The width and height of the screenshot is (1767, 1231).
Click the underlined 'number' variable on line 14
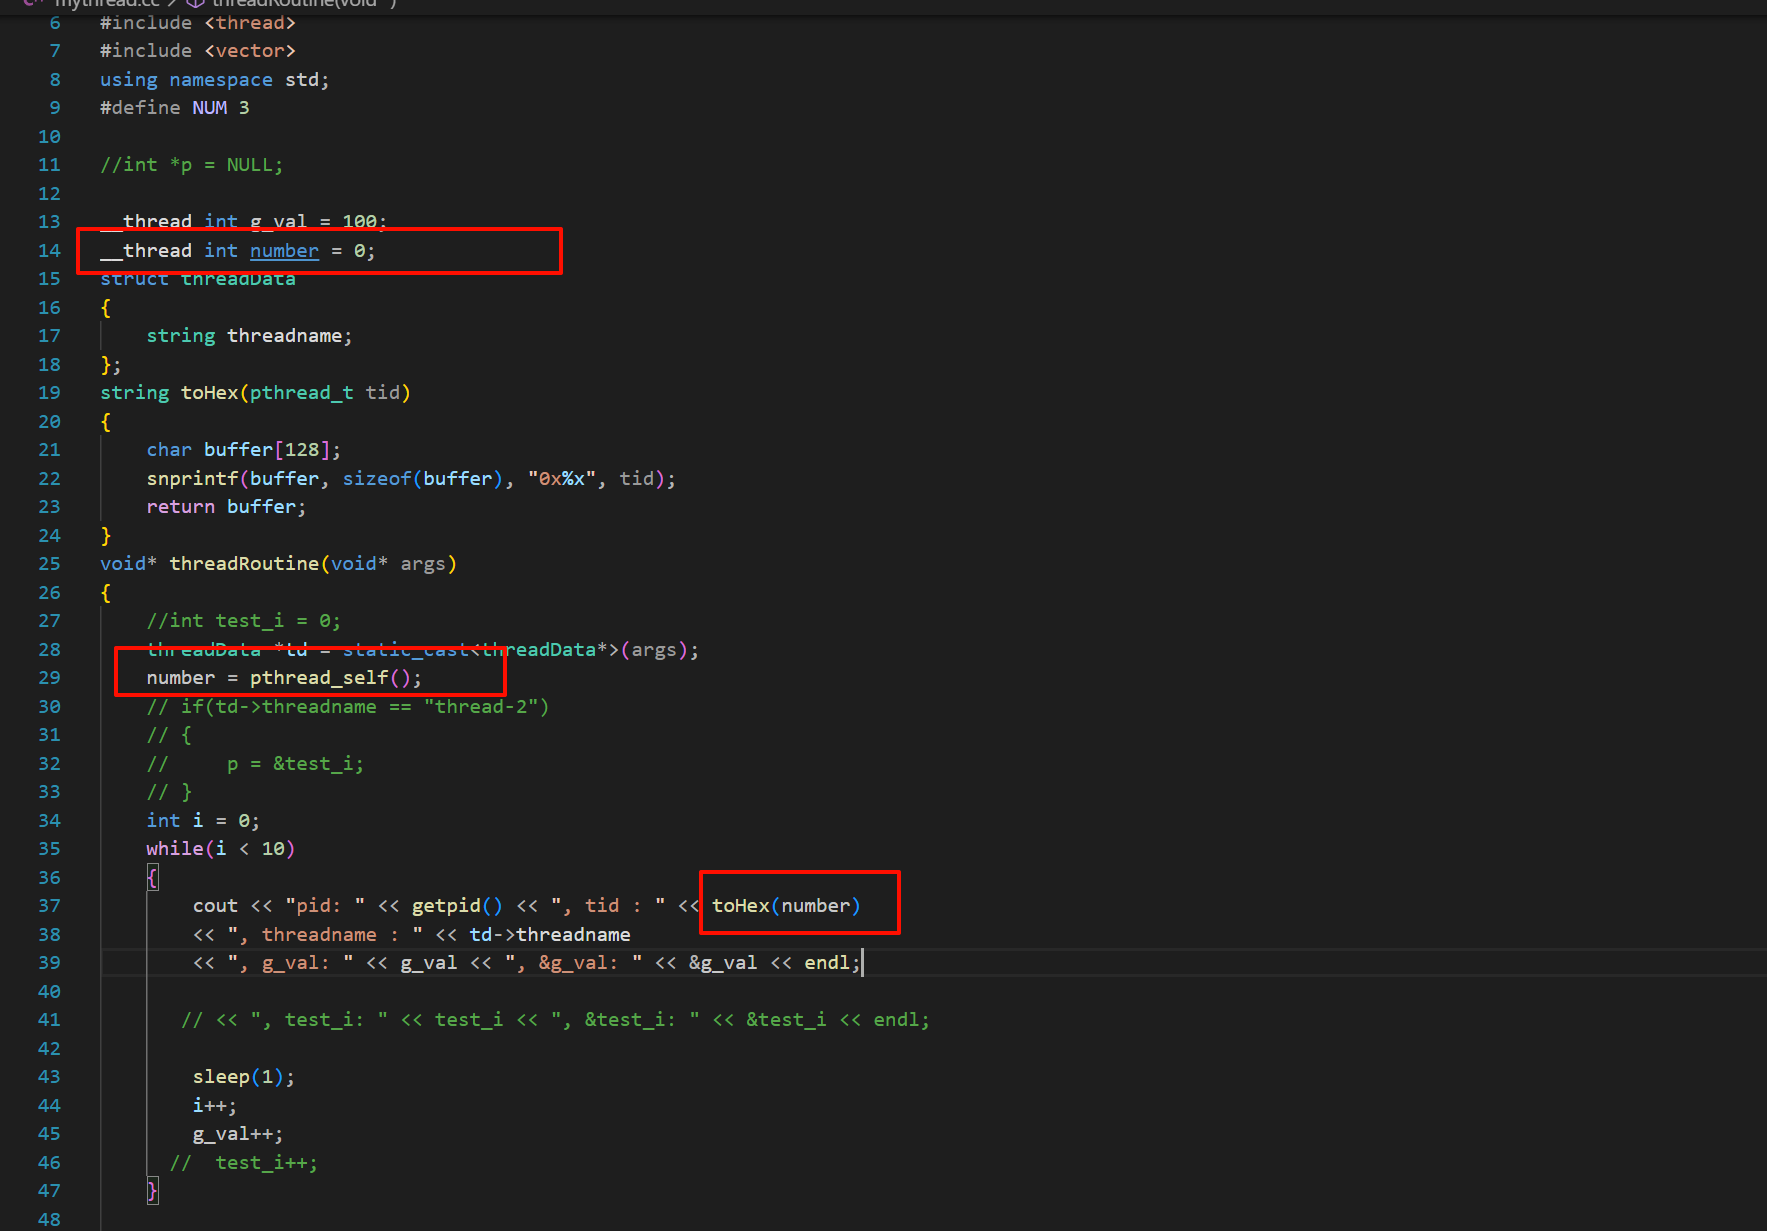pyautogui.click(x=284, y=251)
